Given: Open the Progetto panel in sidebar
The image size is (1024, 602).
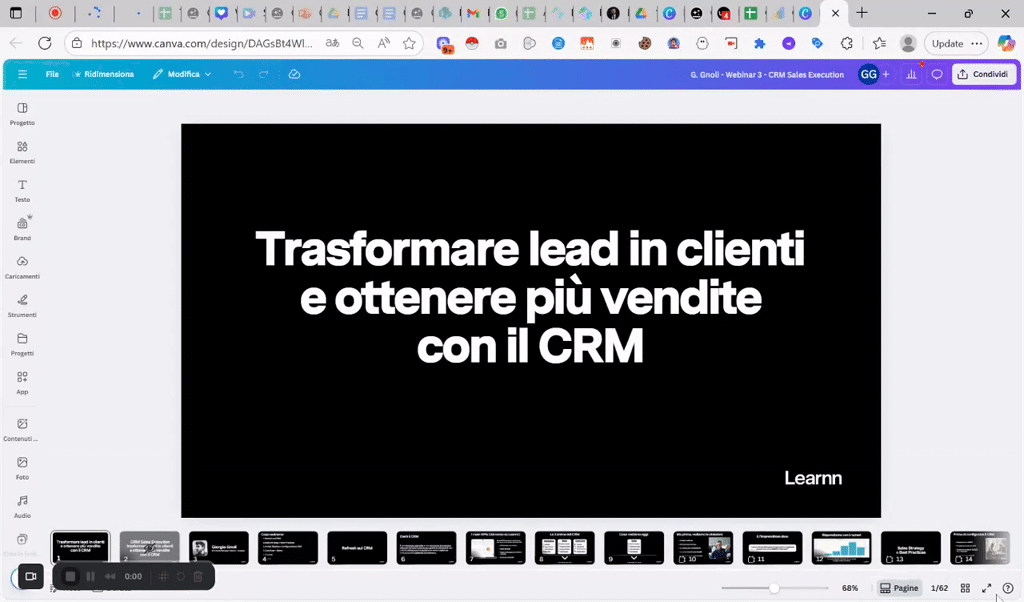Looking at the screenshot, I should click(x=22, y=114).
